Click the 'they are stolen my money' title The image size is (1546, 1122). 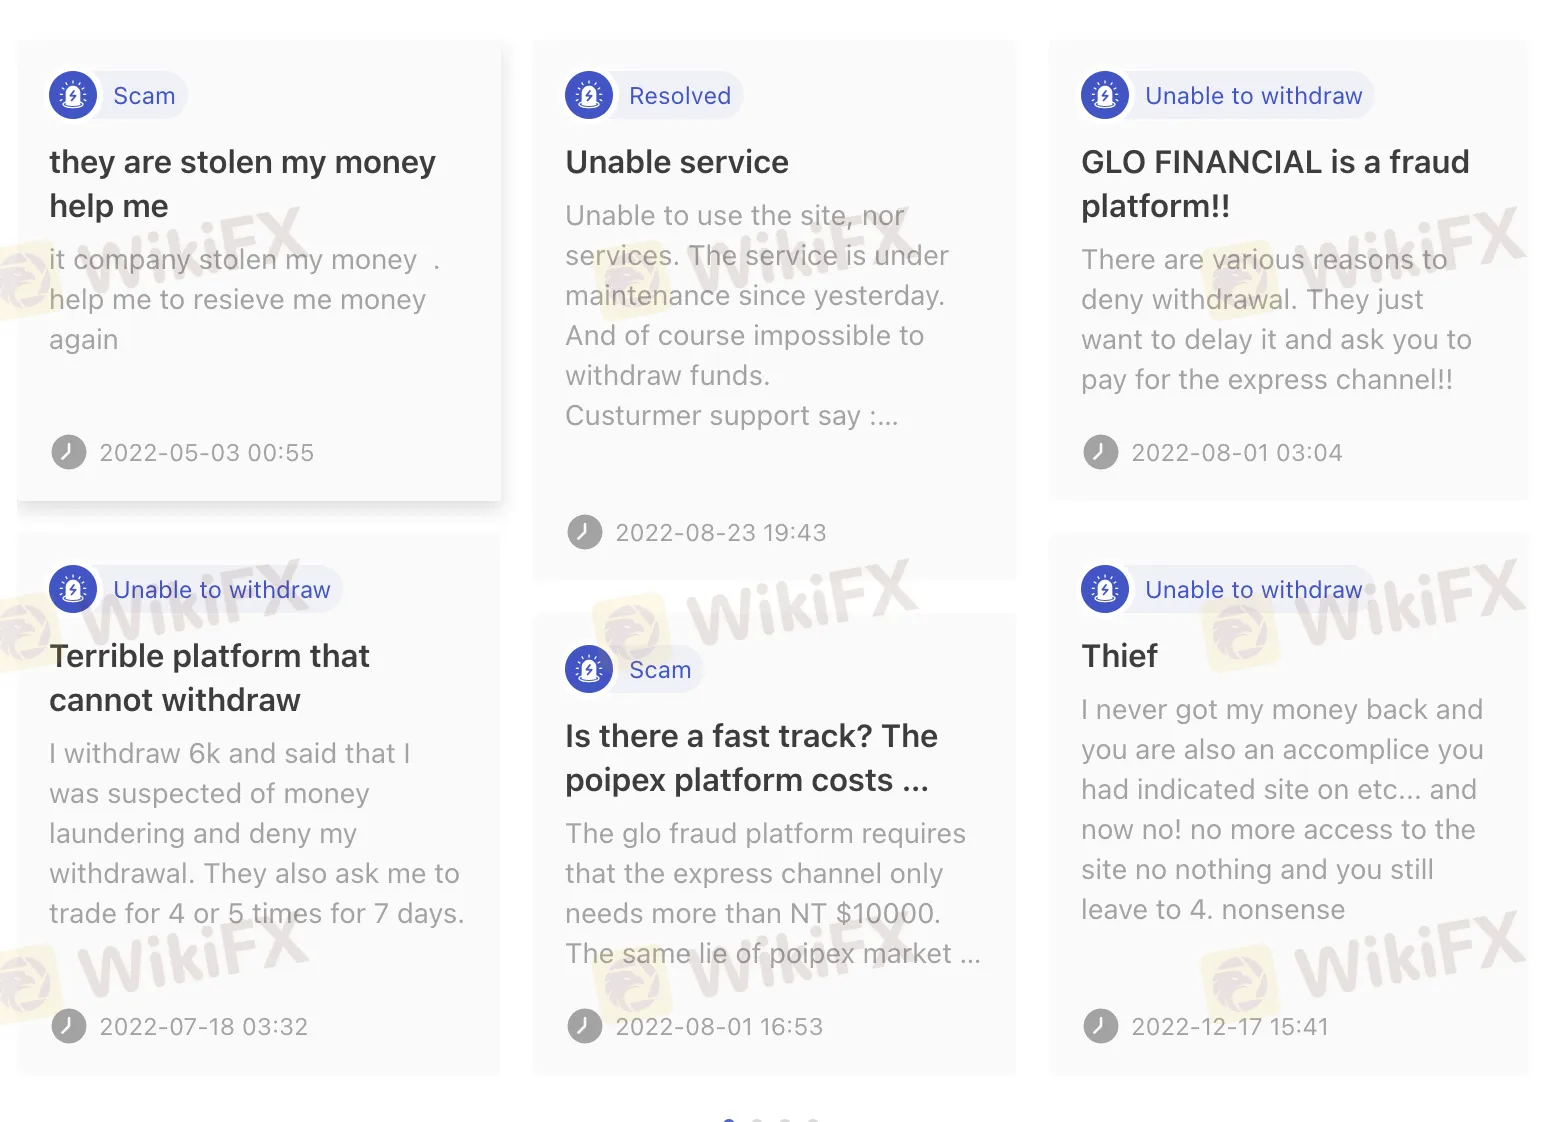point(242,184)
